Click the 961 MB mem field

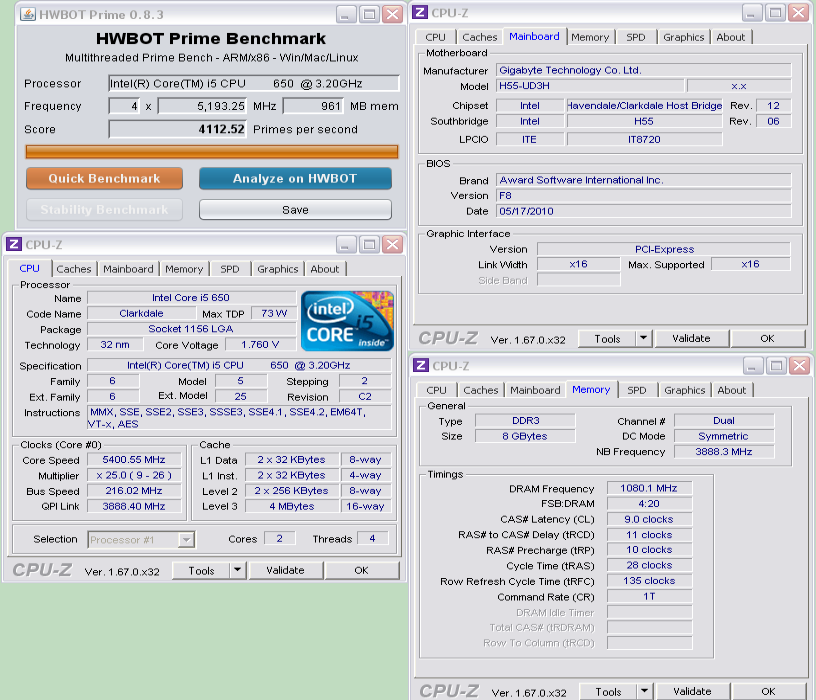pos(314,106)
